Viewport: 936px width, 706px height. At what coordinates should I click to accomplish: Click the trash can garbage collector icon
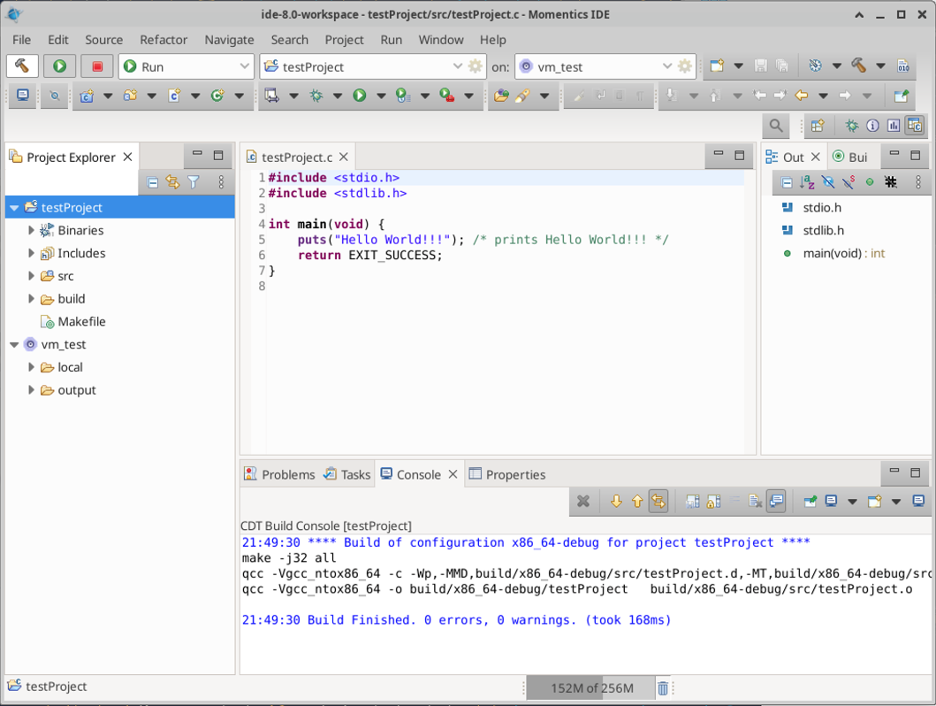click(x=662, y=688)
